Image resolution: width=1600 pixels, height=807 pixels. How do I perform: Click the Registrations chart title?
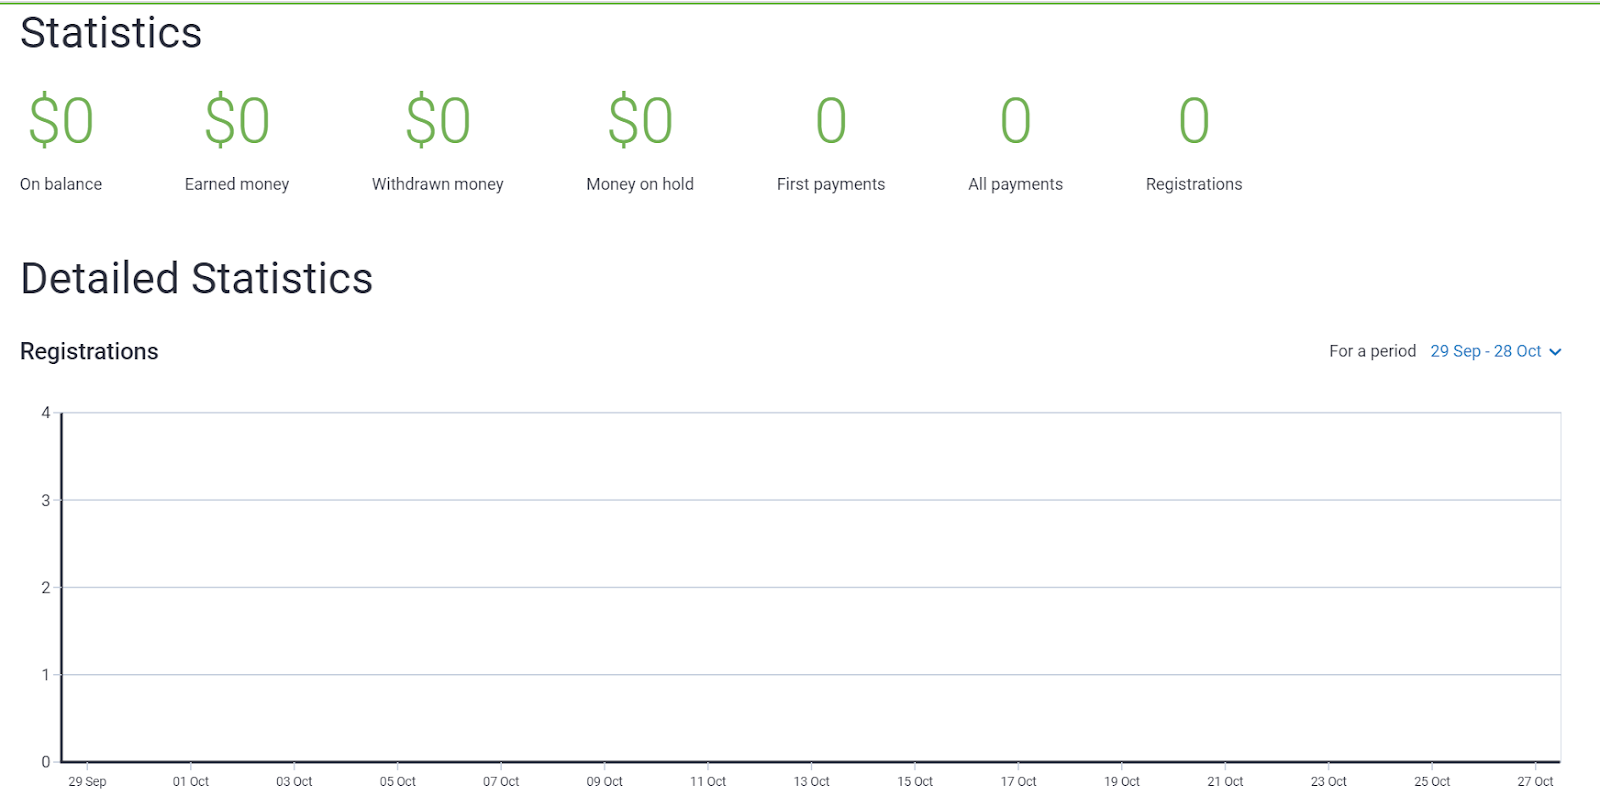click(x=89, y=351)
